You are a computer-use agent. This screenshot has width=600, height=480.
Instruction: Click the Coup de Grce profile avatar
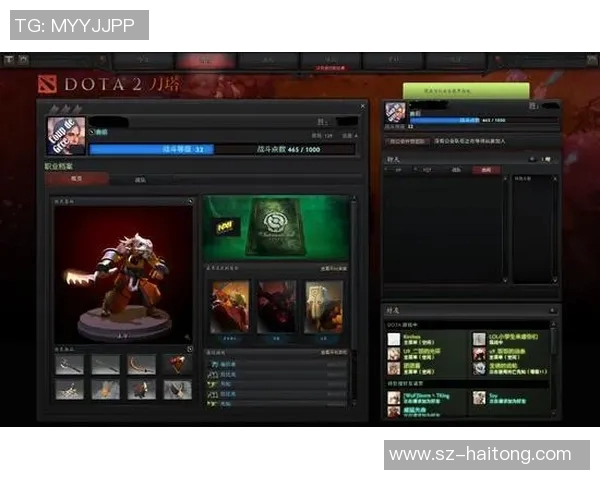tap(66, 136)
